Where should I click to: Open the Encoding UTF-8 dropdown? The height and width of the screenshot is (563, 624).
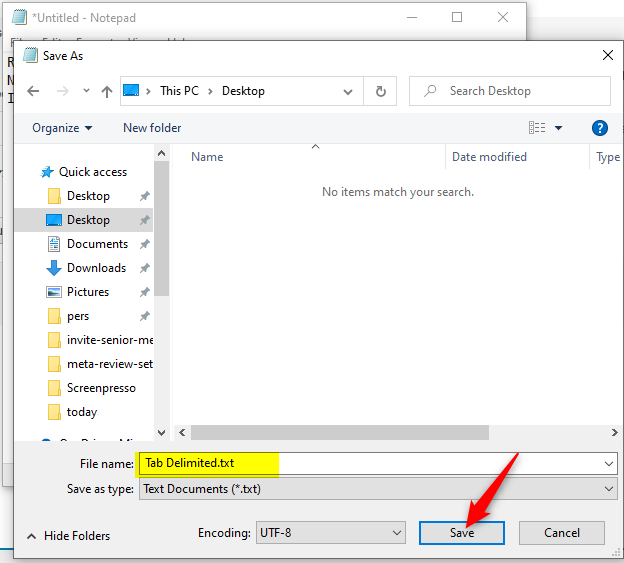pyautogui.click(x=331, y=532)
